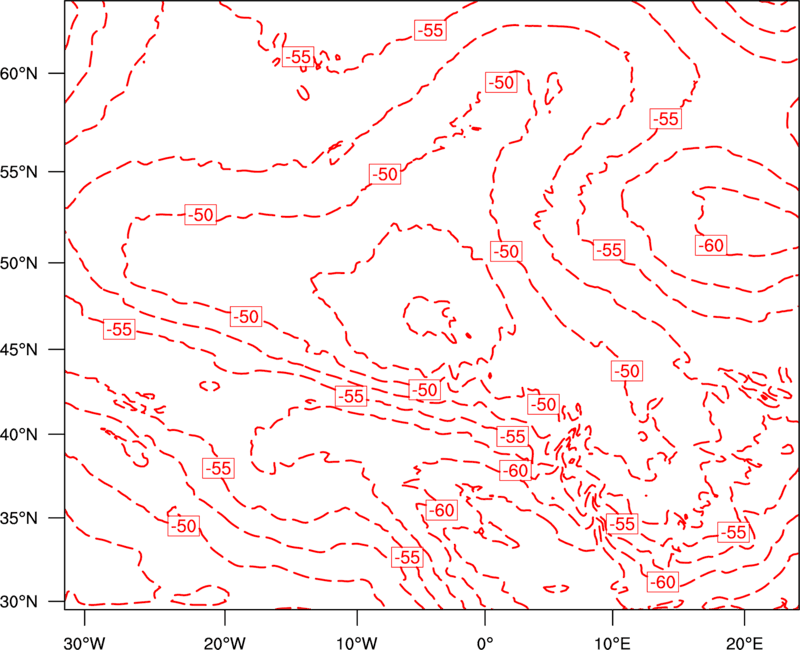800x650 pixels.
Task: Click the 30°N latitude axis label
Action: (x=19, y=602)
